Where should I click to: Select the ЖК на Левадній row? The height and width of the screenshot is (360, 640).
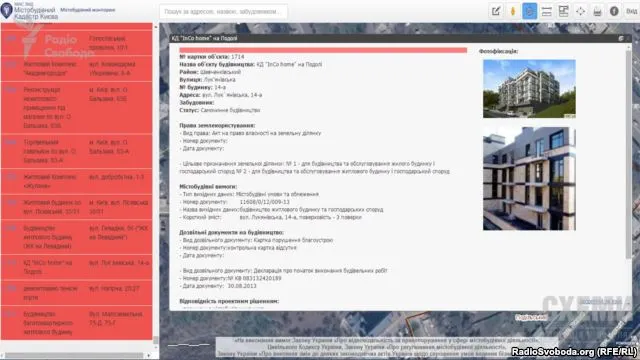click(x=76, y=237)
